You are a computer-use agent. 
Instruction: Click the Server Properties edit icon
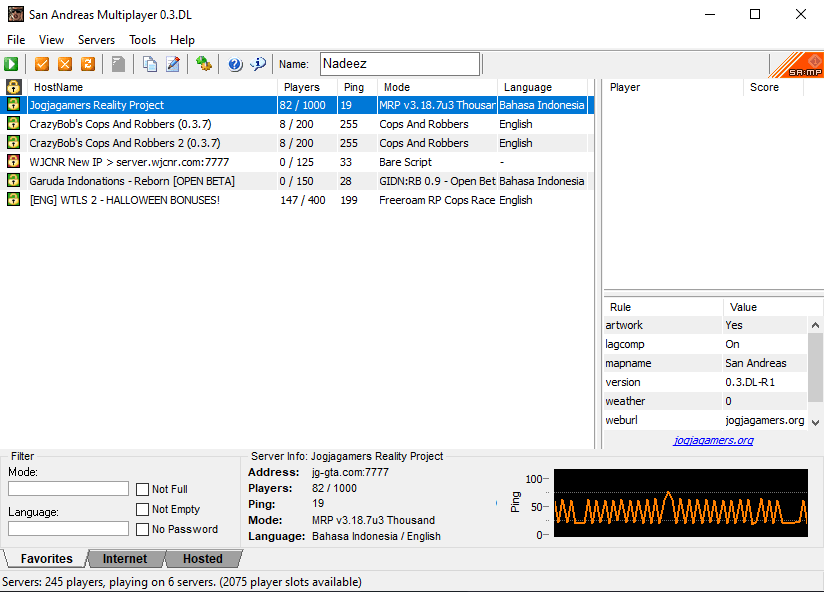point(173,64)
